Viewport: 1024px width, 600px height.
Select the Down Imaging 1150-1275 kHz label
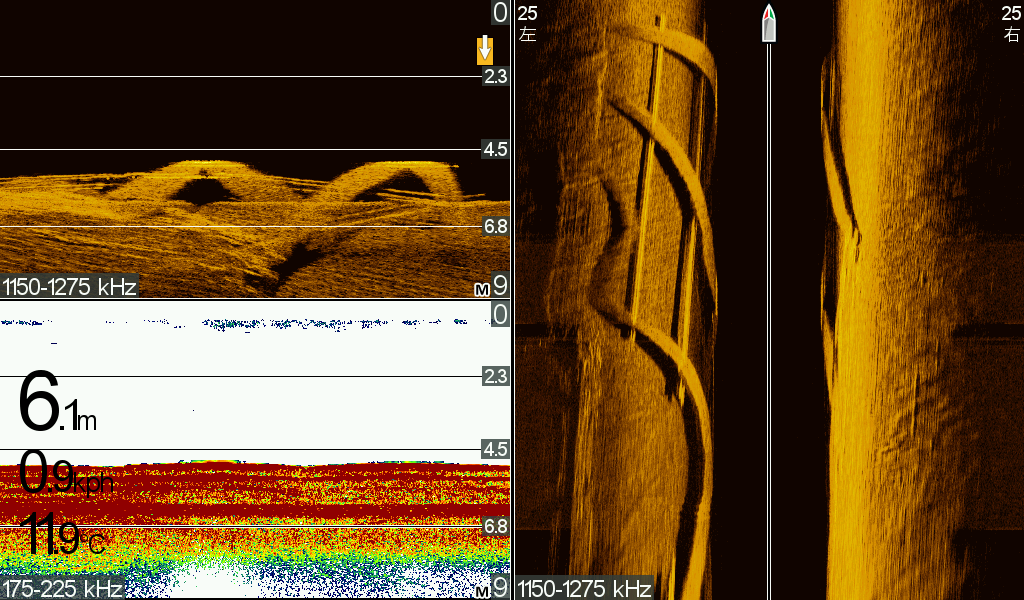[x=69, y=288]
